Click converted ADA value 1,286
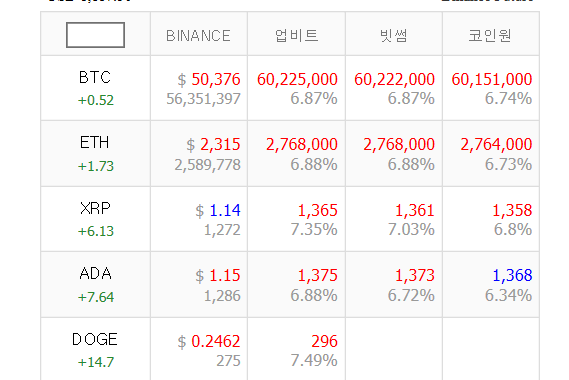 click(222, 296)
